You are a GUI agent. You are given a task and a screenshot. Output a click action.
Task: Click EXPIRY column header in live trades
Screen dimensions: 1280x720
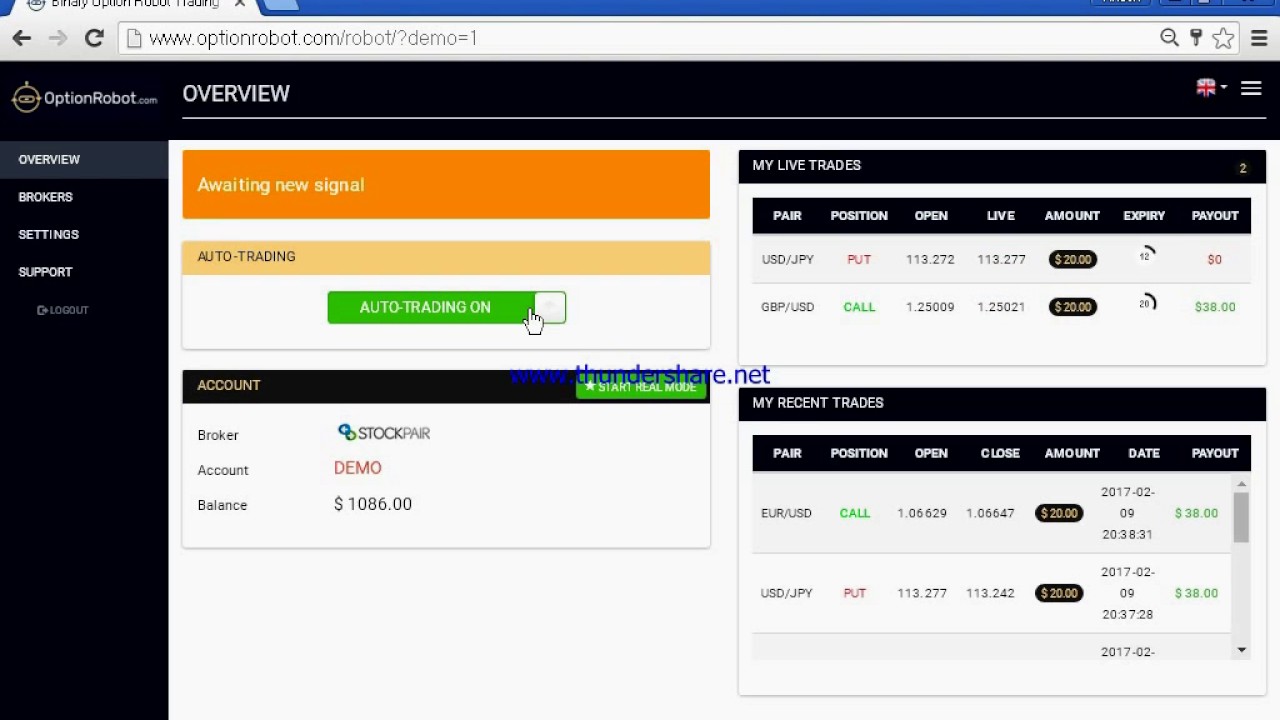pyautogui.click(x=1144, y=216)
